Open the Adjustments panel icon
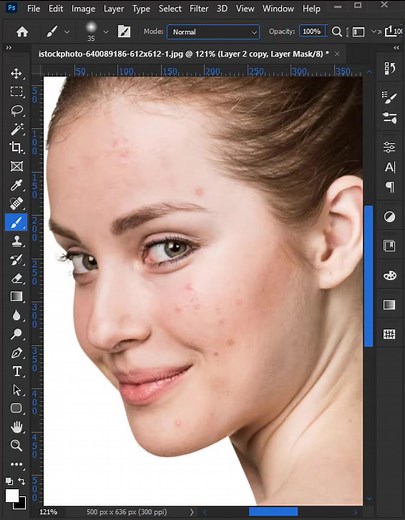This screenshot has height=520, width=405. pos(389,217)
